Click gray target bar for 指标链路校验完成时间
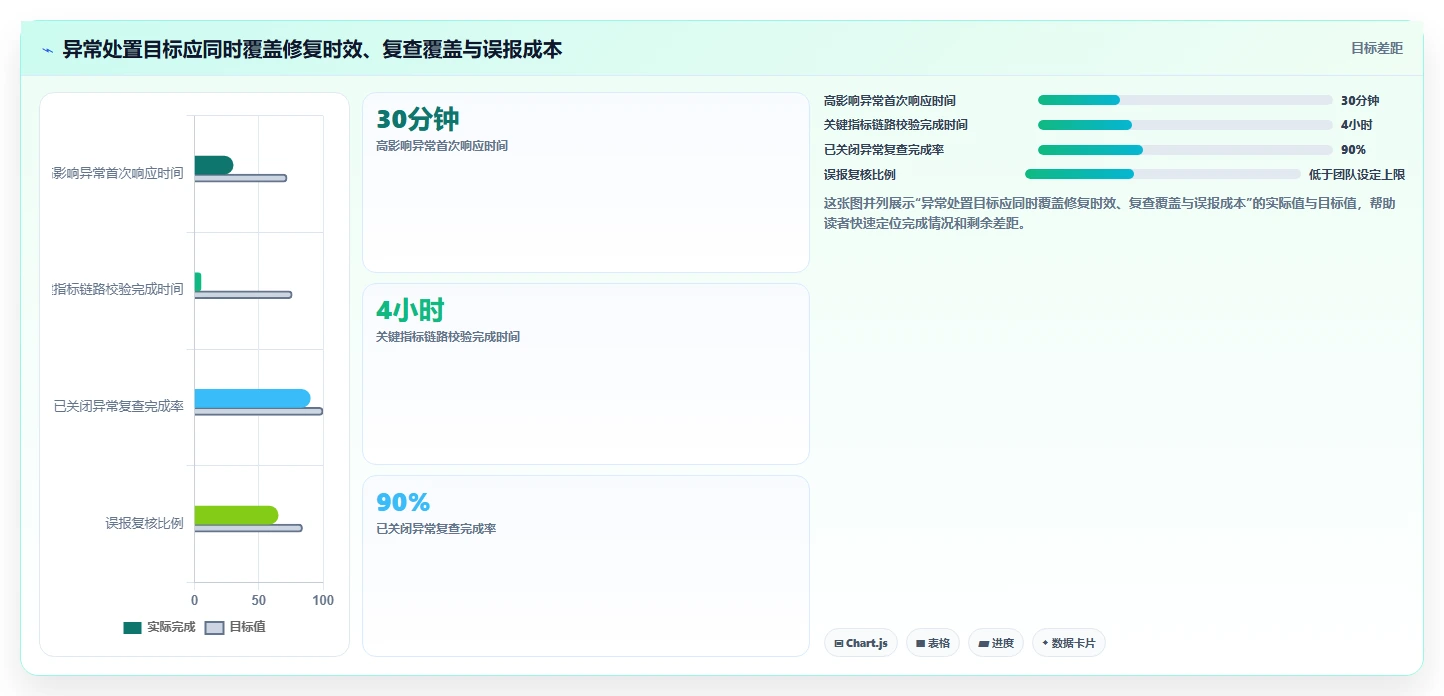The image size is (1444, 696). tap(243, 295)
